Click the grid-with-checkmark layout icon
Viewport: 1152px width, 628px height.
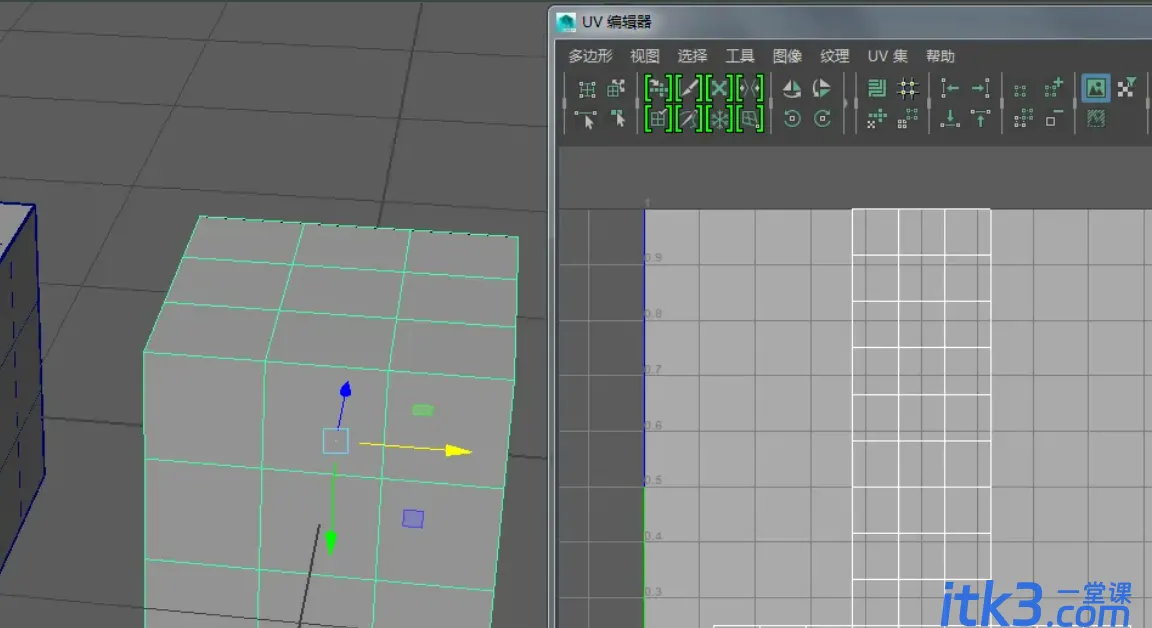pos(658,119)
